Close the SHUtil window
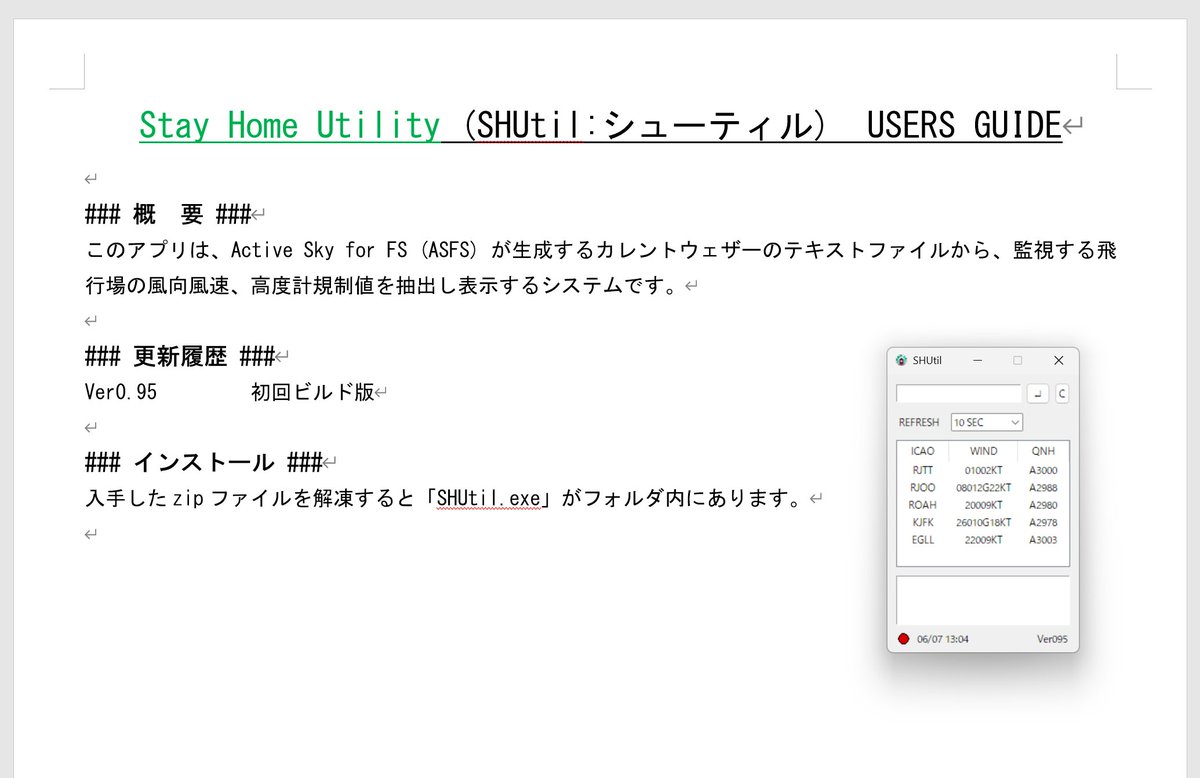1200x778 pixels. pyautogui.click(x=1058, y=360)
